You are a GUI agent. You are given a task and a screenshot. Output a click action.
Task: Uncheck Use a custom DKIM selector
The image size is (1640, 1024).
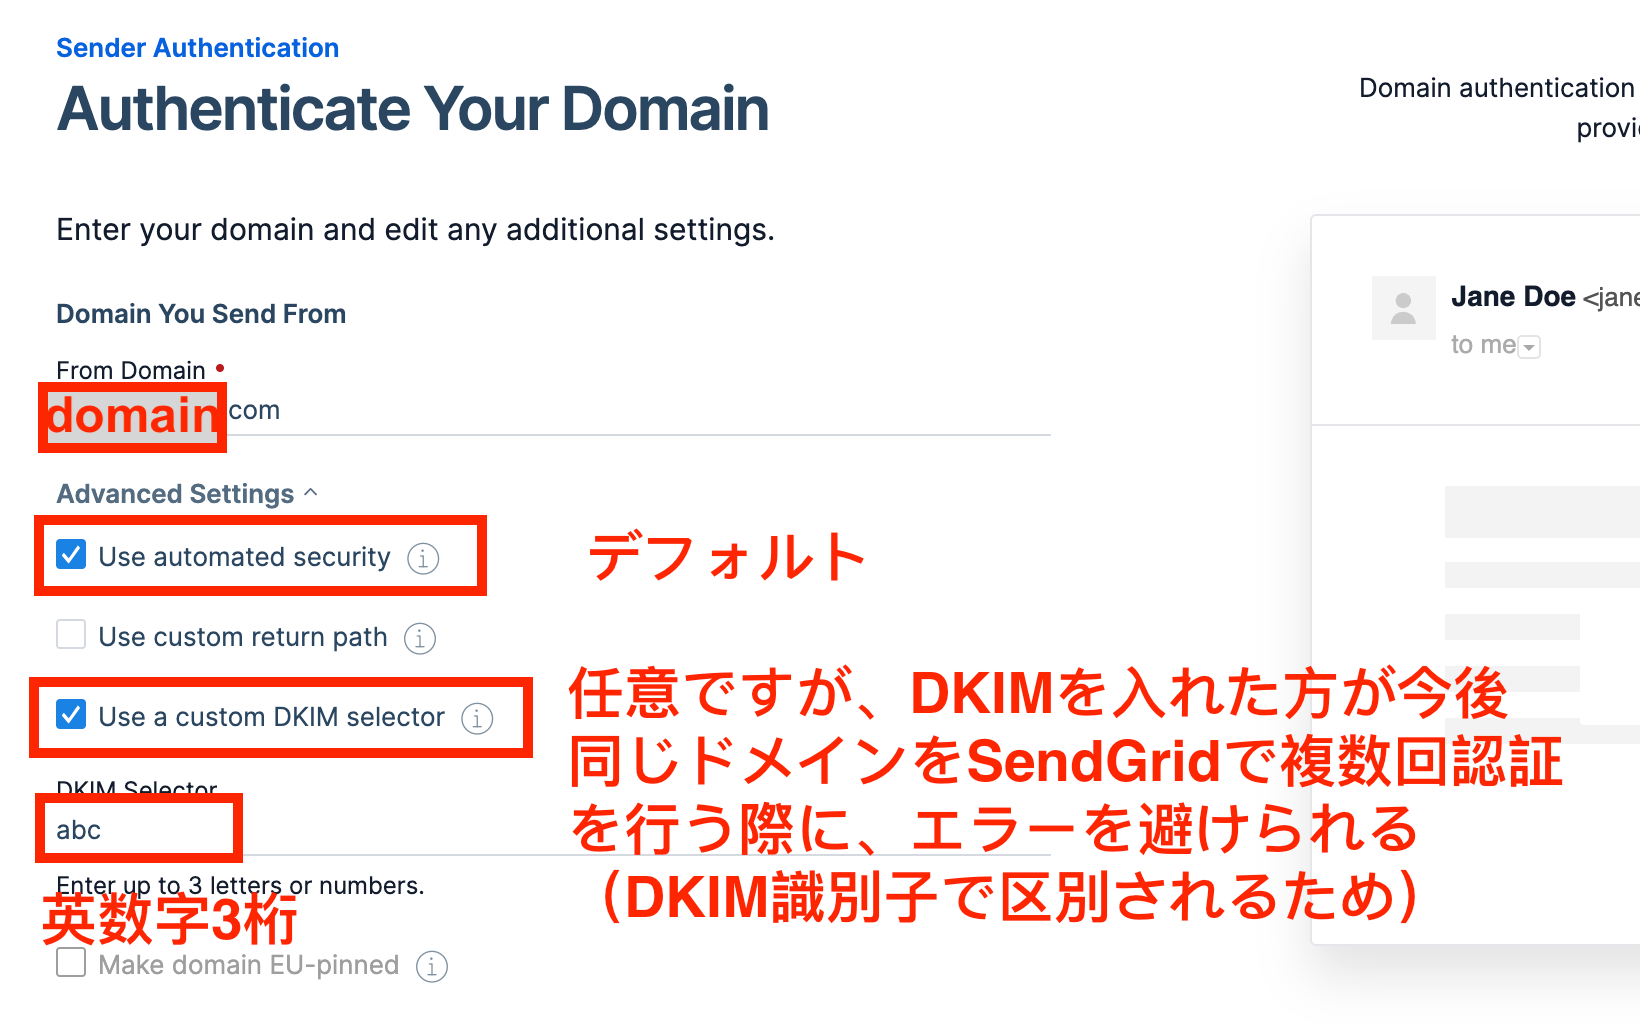[71, 715]
